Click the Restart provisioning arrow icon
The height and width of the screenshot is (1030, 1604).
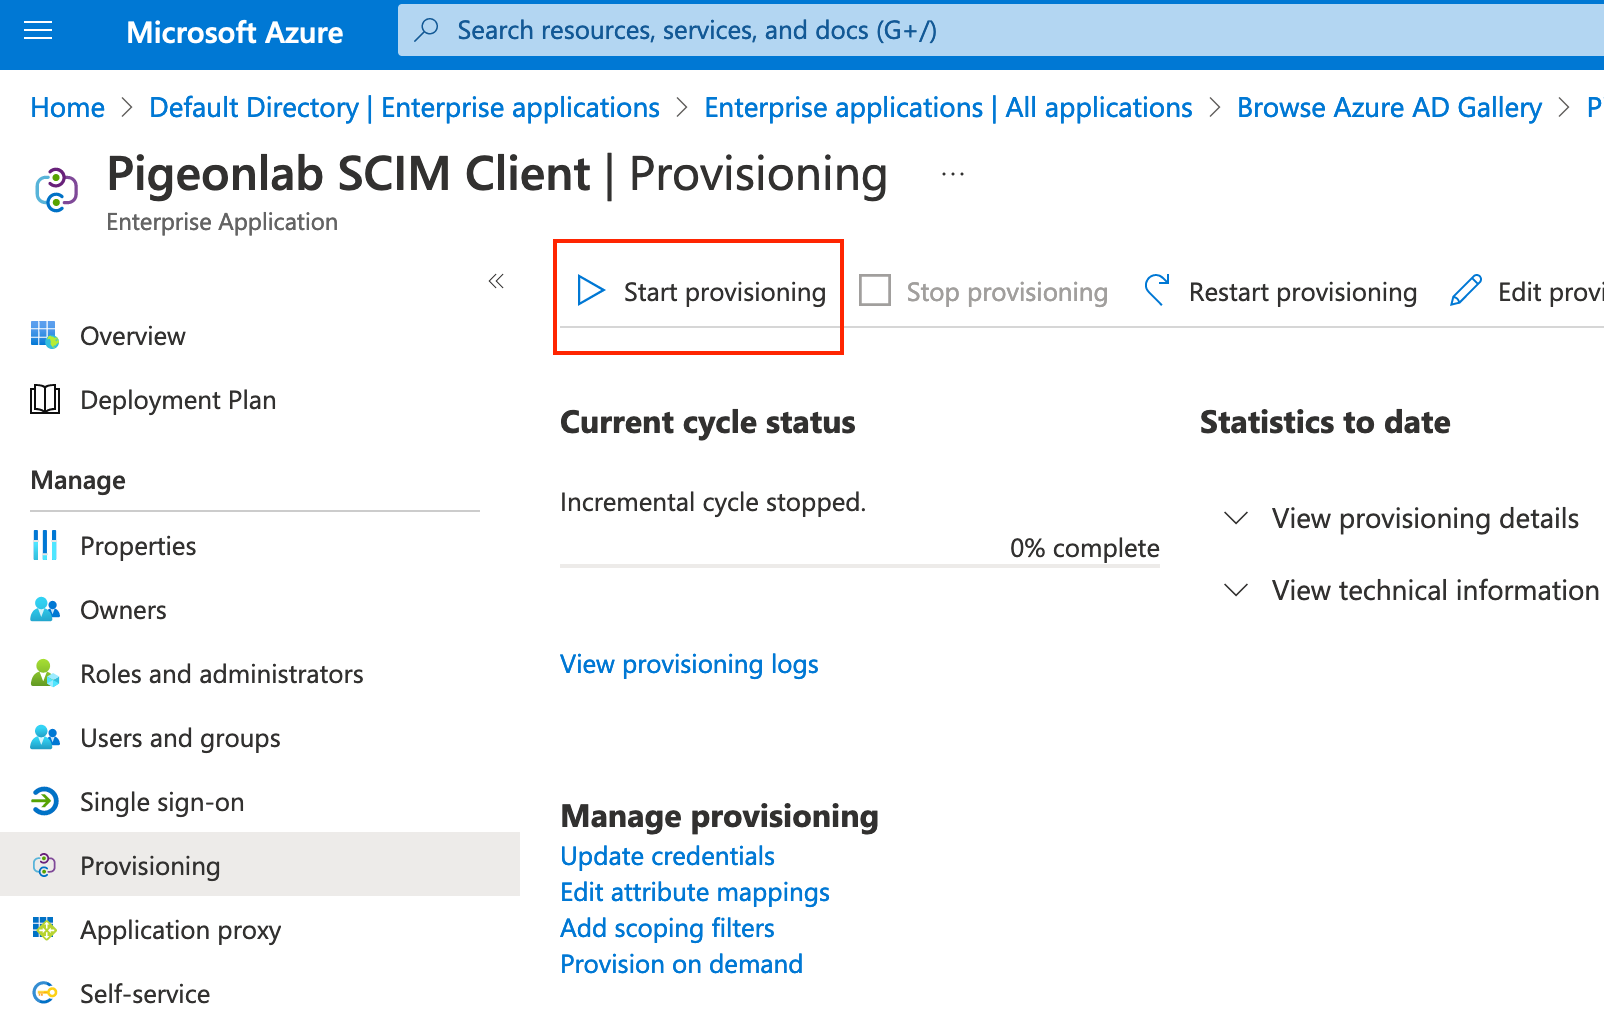pos(1157,291)
